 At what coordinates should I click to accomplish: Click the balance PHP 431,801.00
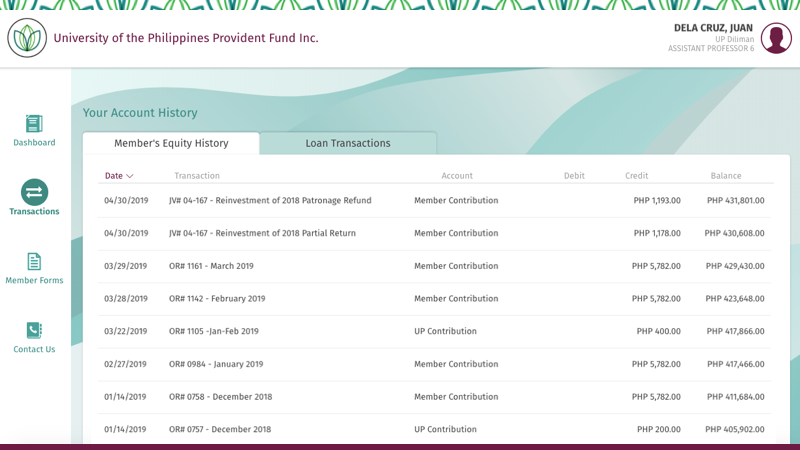coord(736,201)
